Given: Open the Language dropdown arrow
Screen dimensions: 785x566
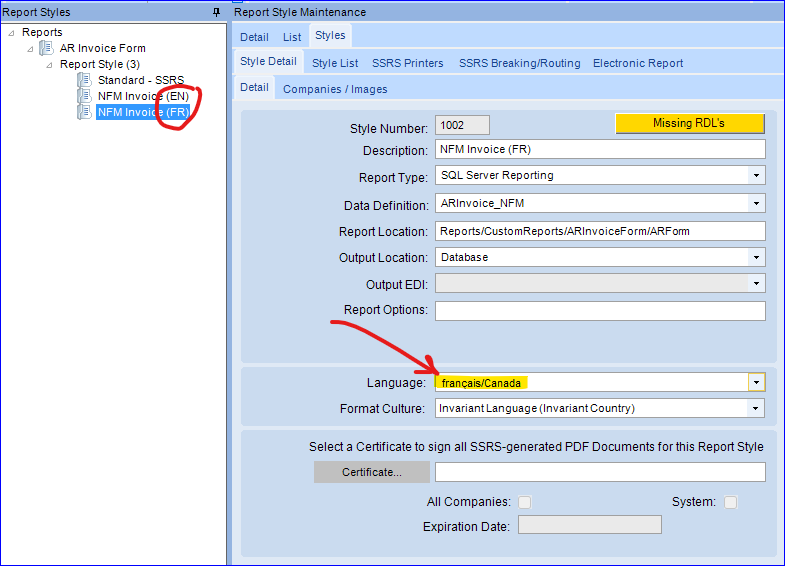Looking at the screenshot, I should [756, 383].
